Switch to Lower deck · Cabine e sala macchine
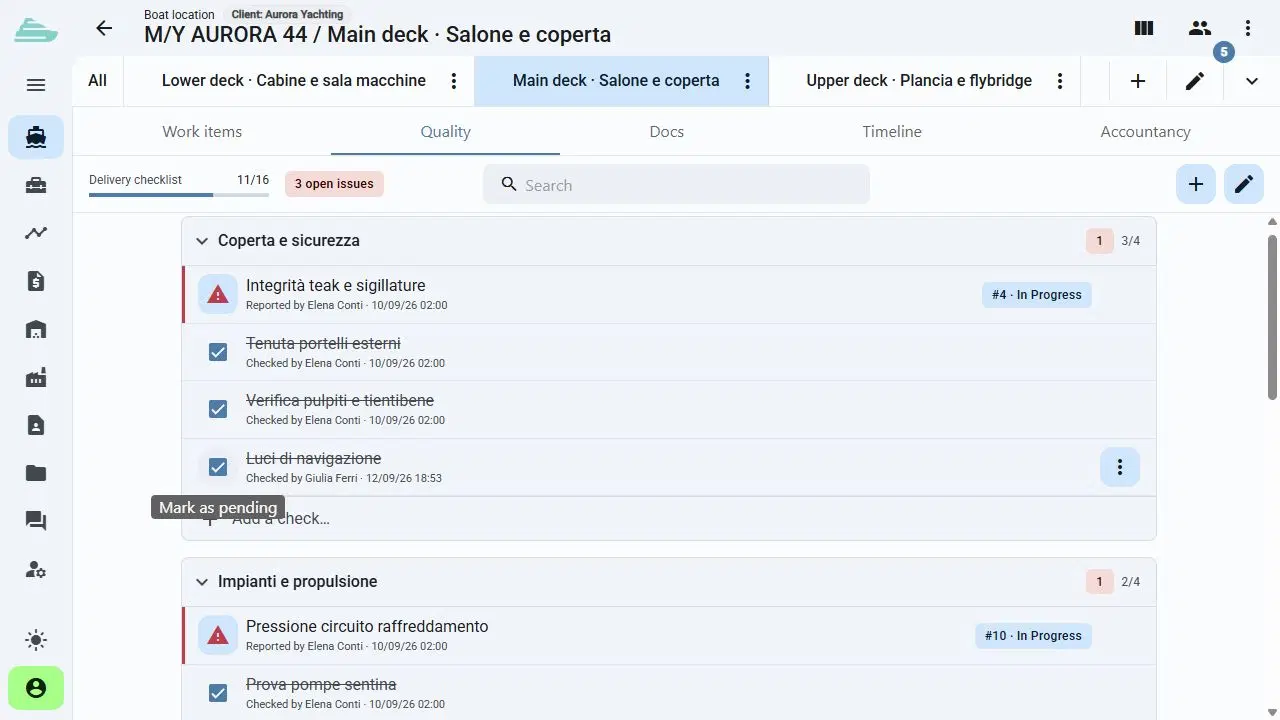Screen dimensions: 1280x720 294,81
